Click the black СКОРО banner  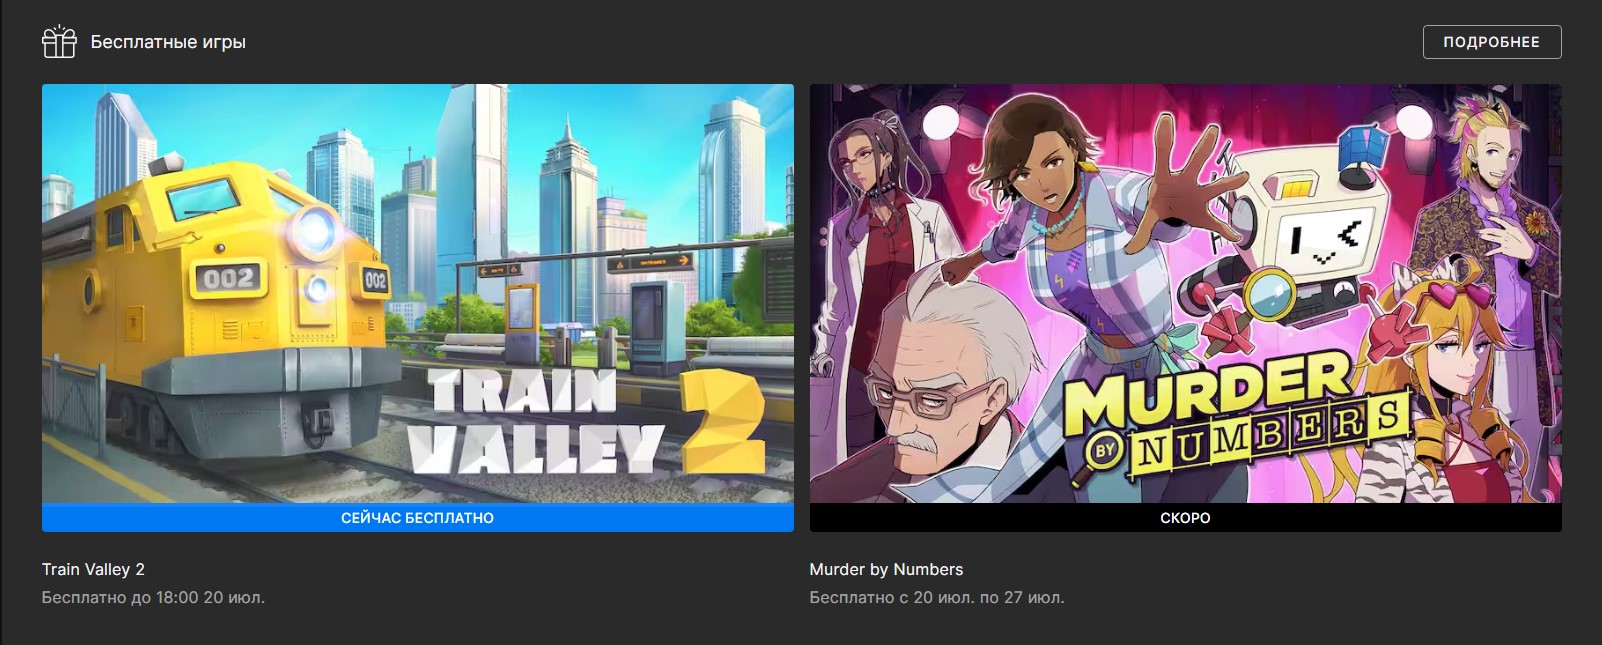pyautogui.click(x=1185, y=518)
